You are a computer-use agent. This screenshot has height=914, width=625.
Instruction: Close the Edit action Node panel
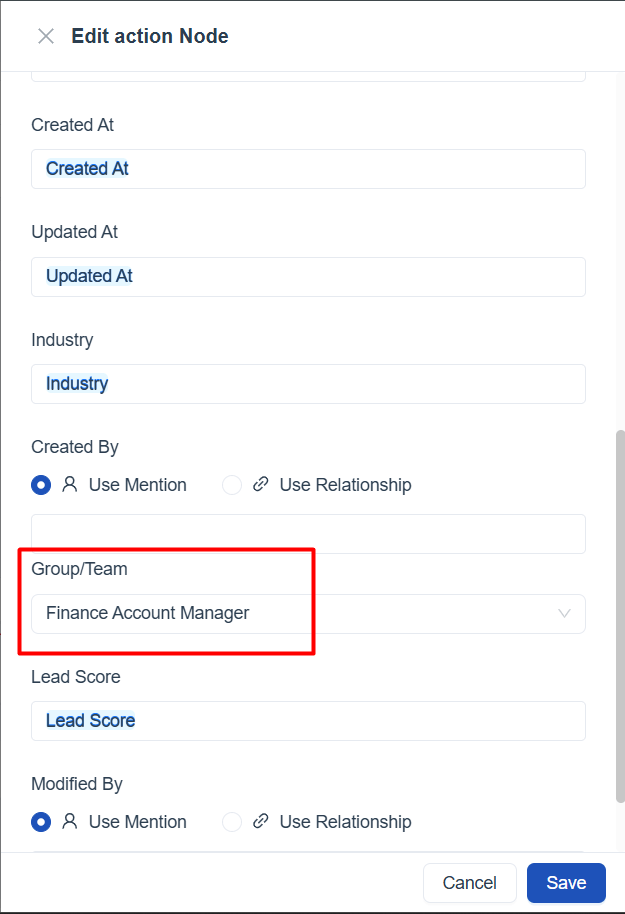coord(45,37)
